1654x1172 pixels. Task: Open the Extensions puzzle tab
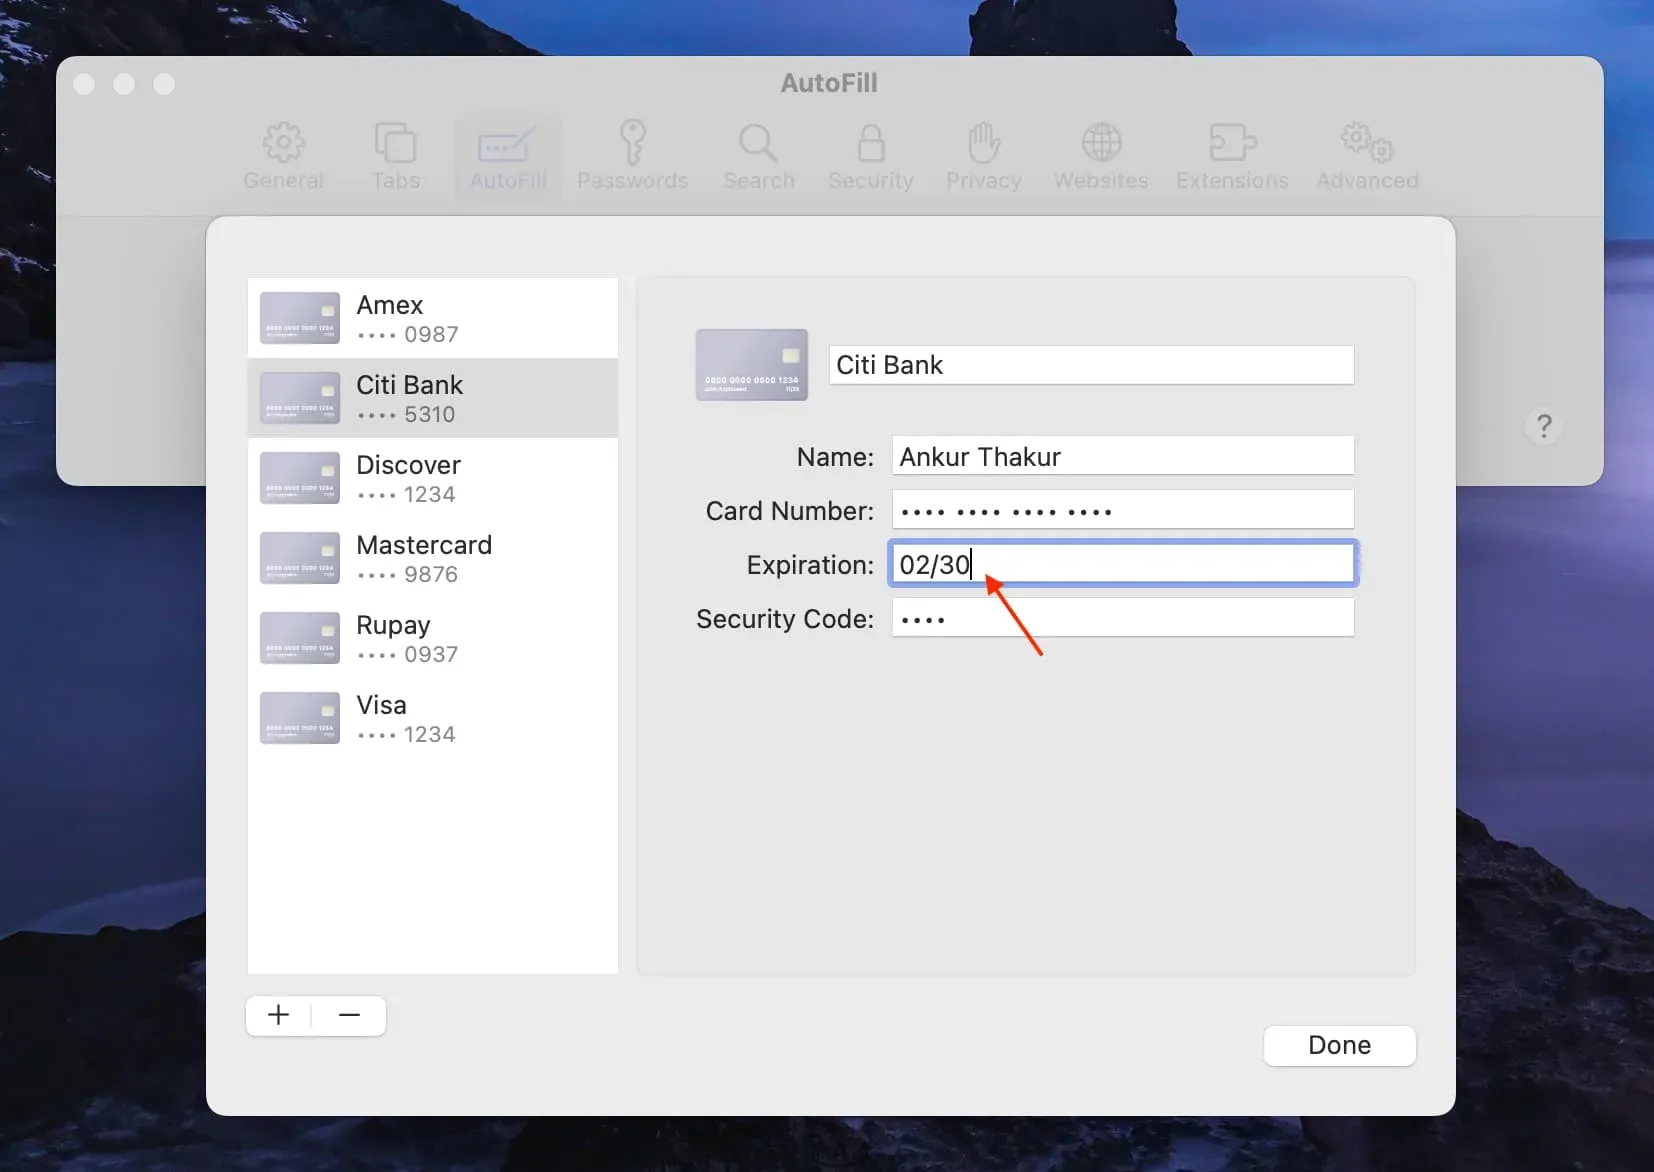[x=1232, y=156]
